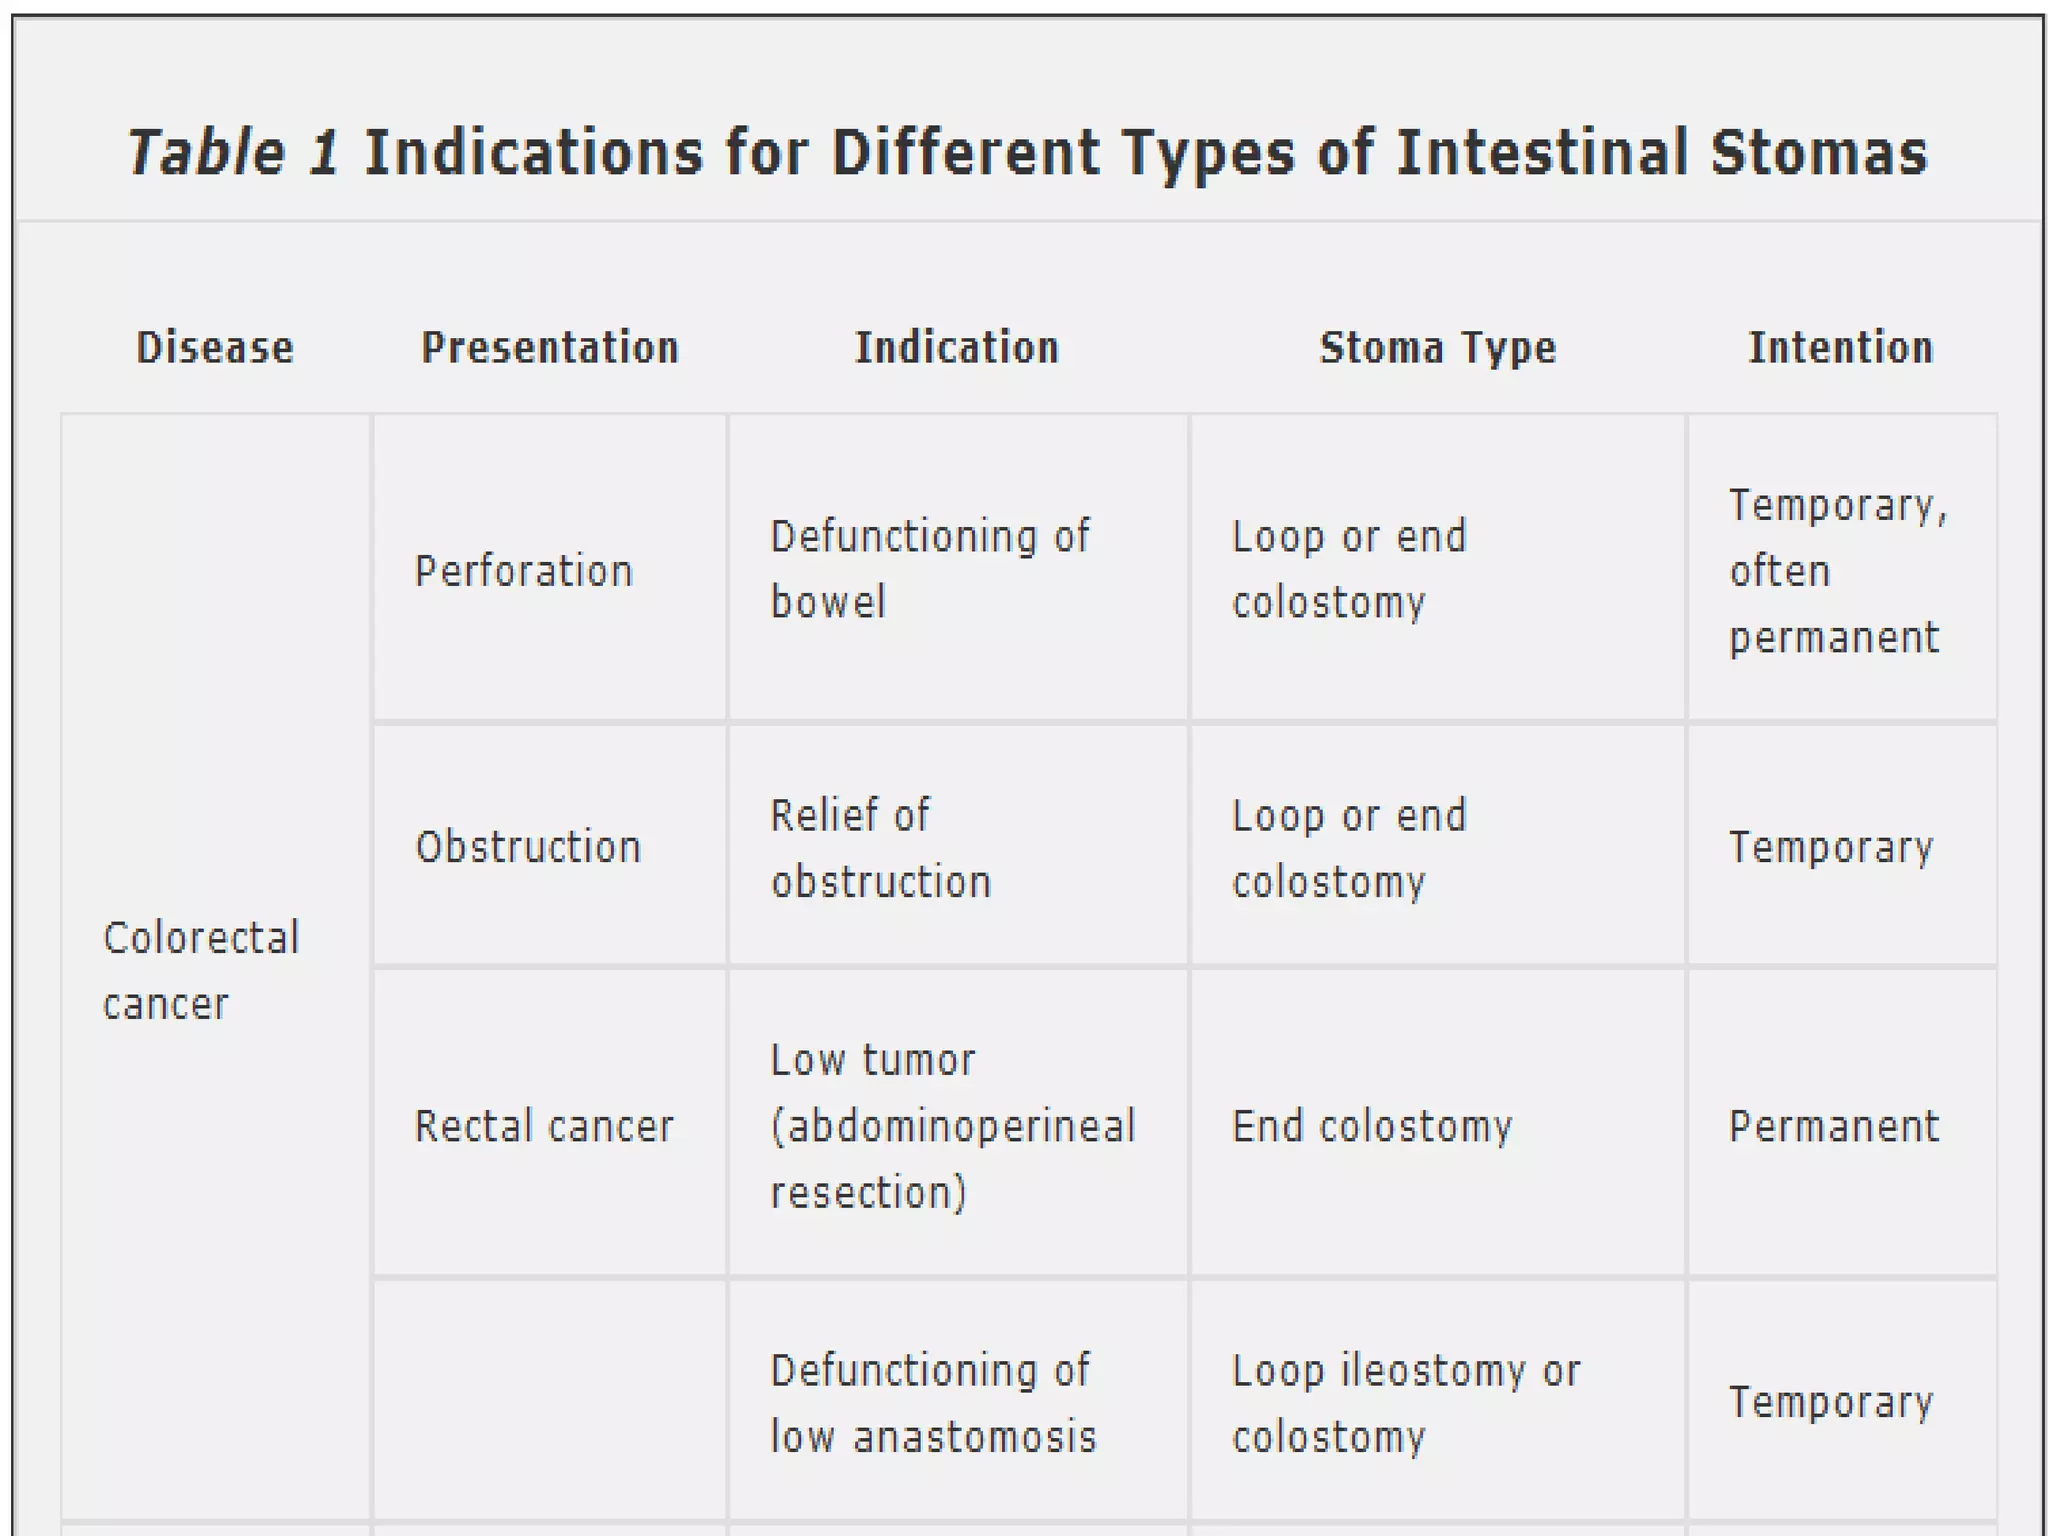
Task: Select the Obstruction presentation cell
Action: 549,845
